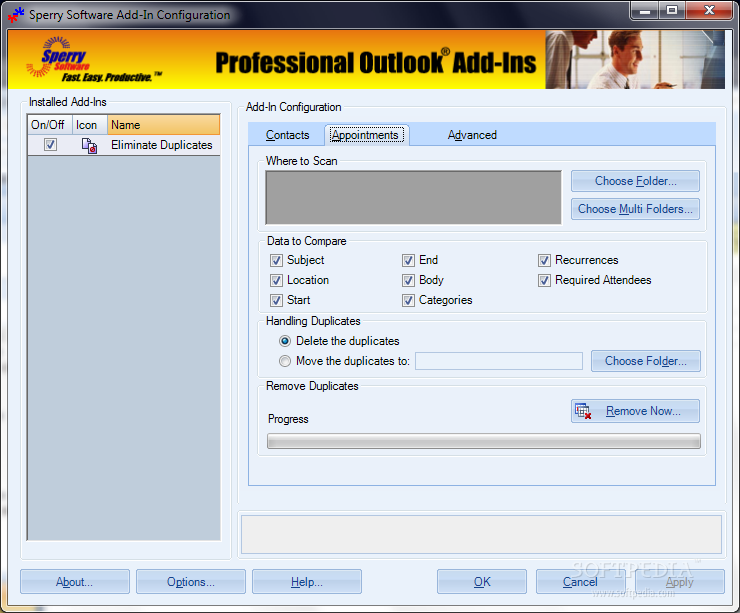Click Choose Folder in Where to Scan
740x613 pixels.
635,181
